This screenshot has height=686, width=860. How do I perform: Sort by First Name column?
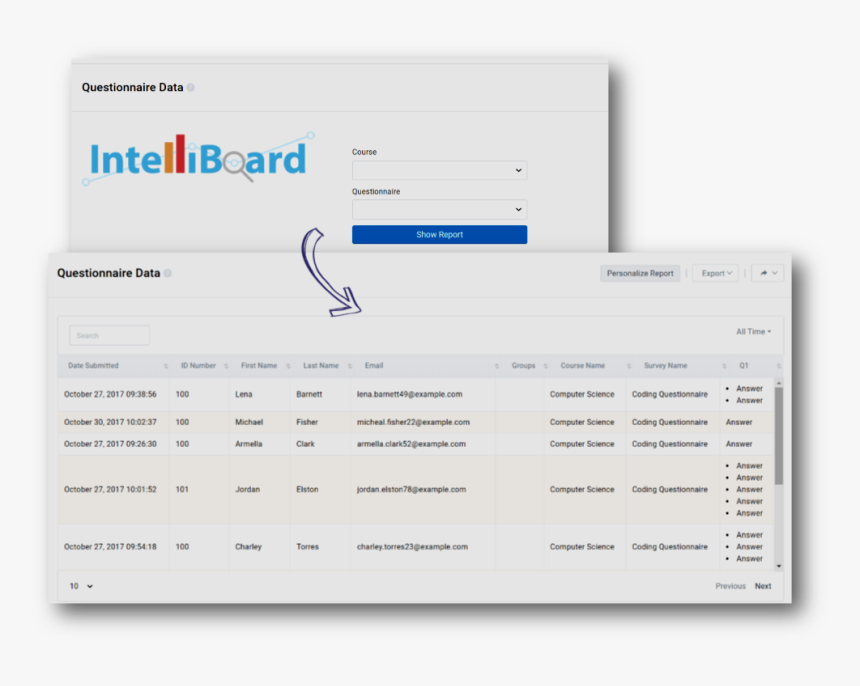pyautogui.click(x=259, y=366)
